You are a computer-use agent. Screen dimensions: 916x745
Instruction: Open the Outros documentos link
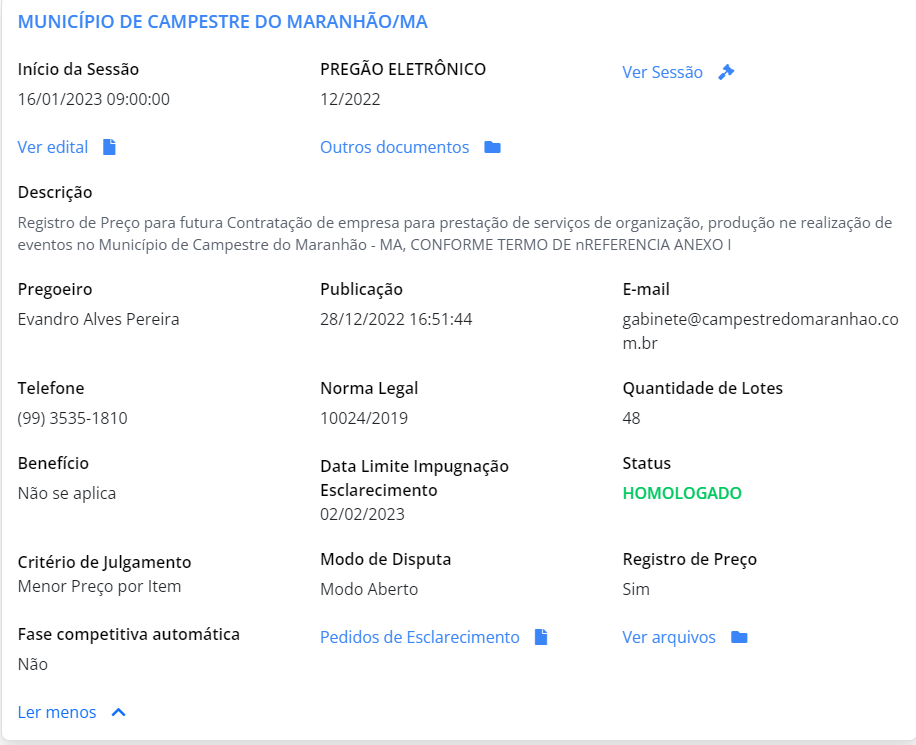tap(394, 147)
